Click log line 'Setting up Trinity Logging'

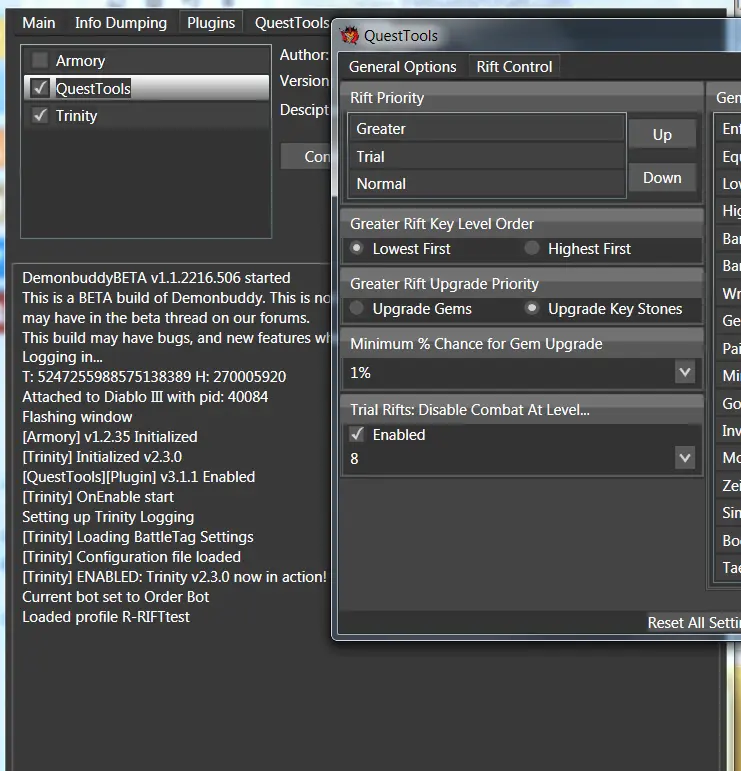coord(108,517)
